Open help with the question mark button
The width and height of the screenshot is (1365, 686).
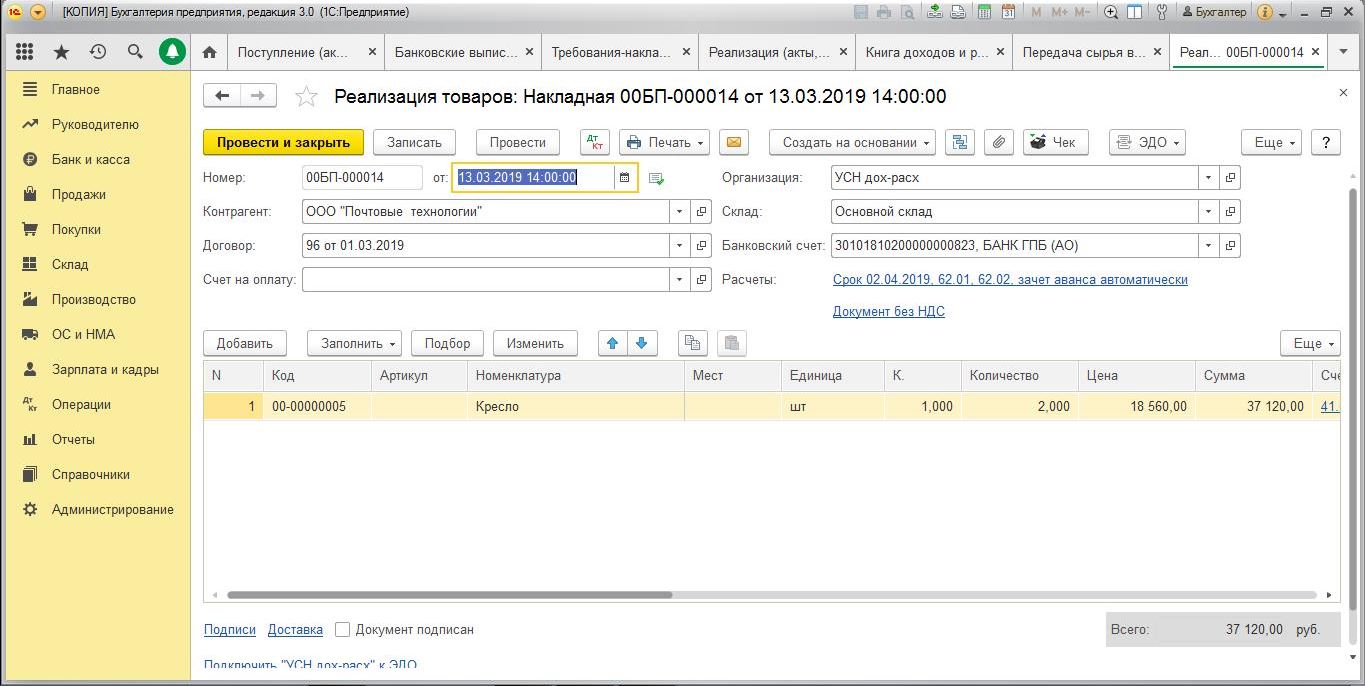1326,142
